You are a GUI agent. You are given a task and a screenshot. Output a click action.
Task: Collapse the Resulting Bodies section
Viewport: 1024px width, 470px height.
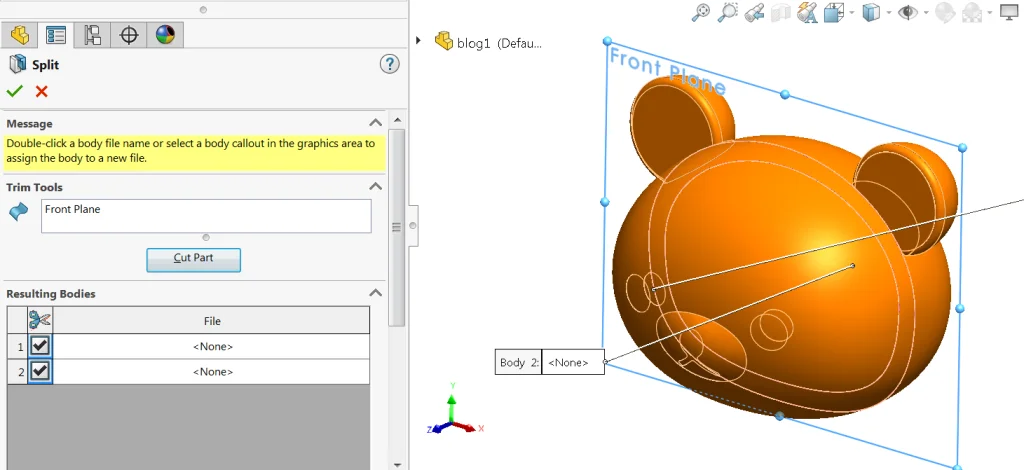click(x=375, y=293)
